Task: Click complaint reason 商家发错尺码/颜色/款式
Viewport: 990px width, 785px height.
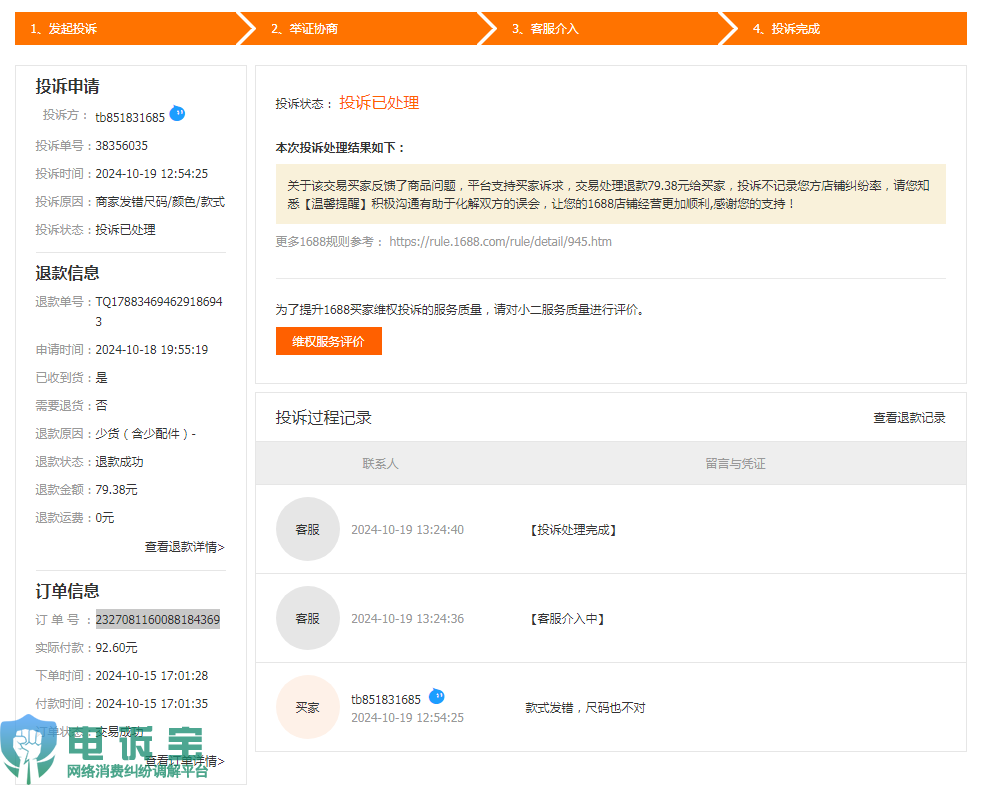Action: point(160,201)
